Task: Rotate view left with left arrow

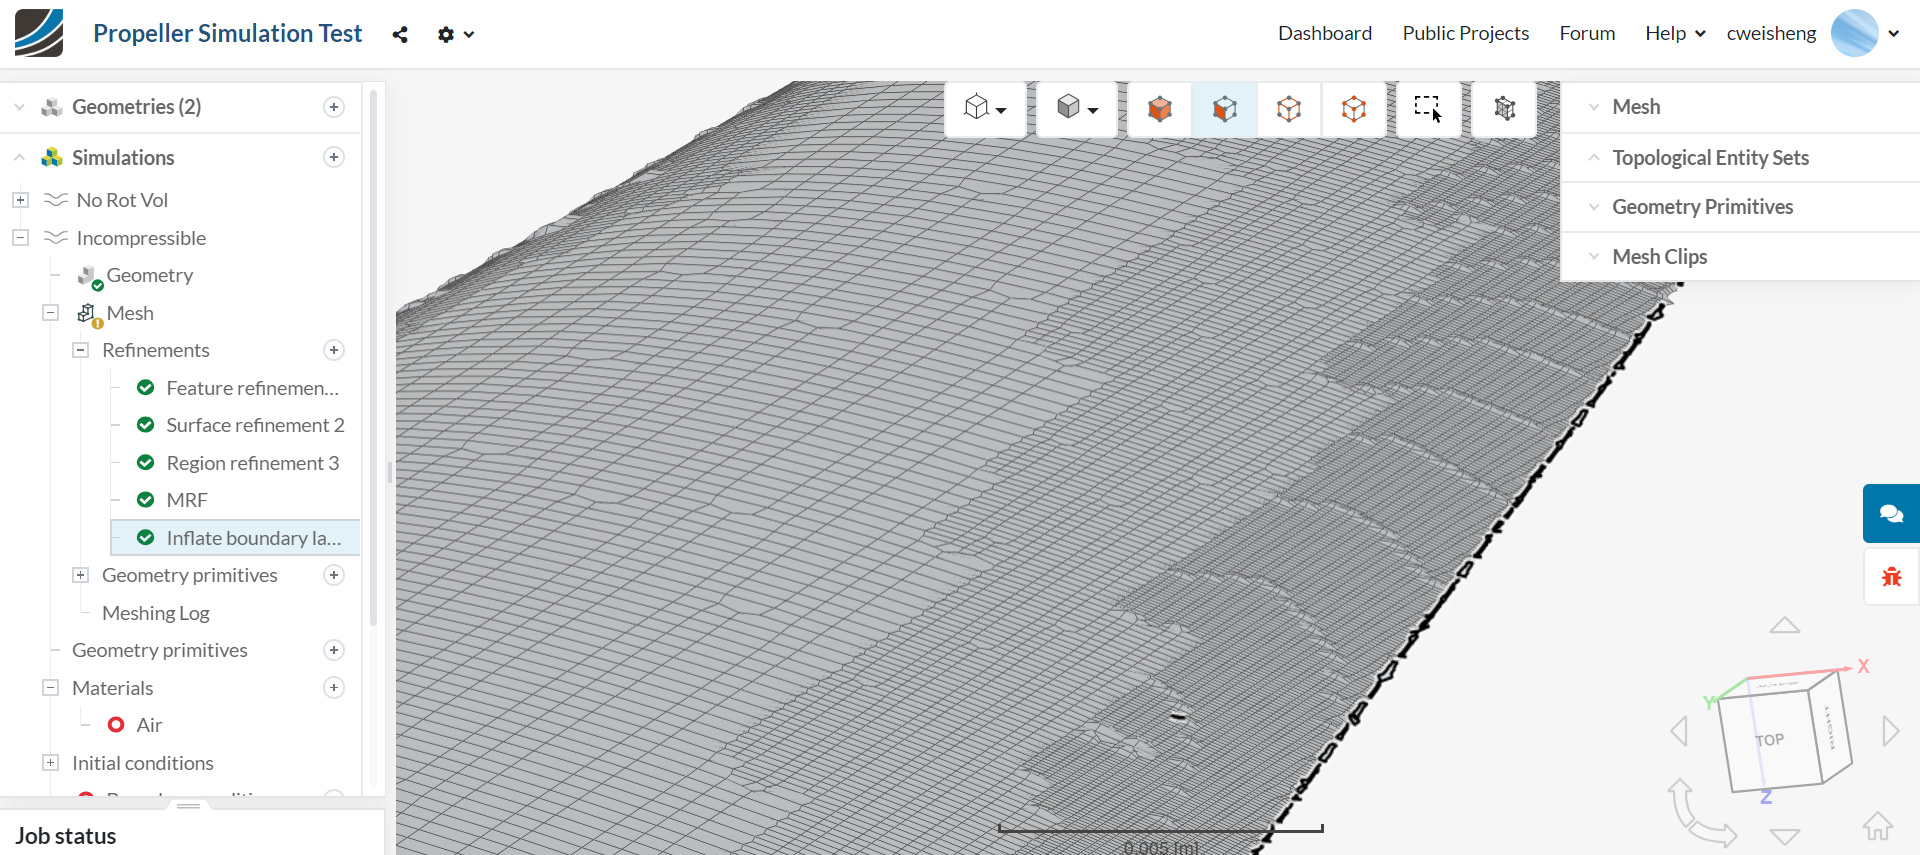Action: (x=1680, y=731)
